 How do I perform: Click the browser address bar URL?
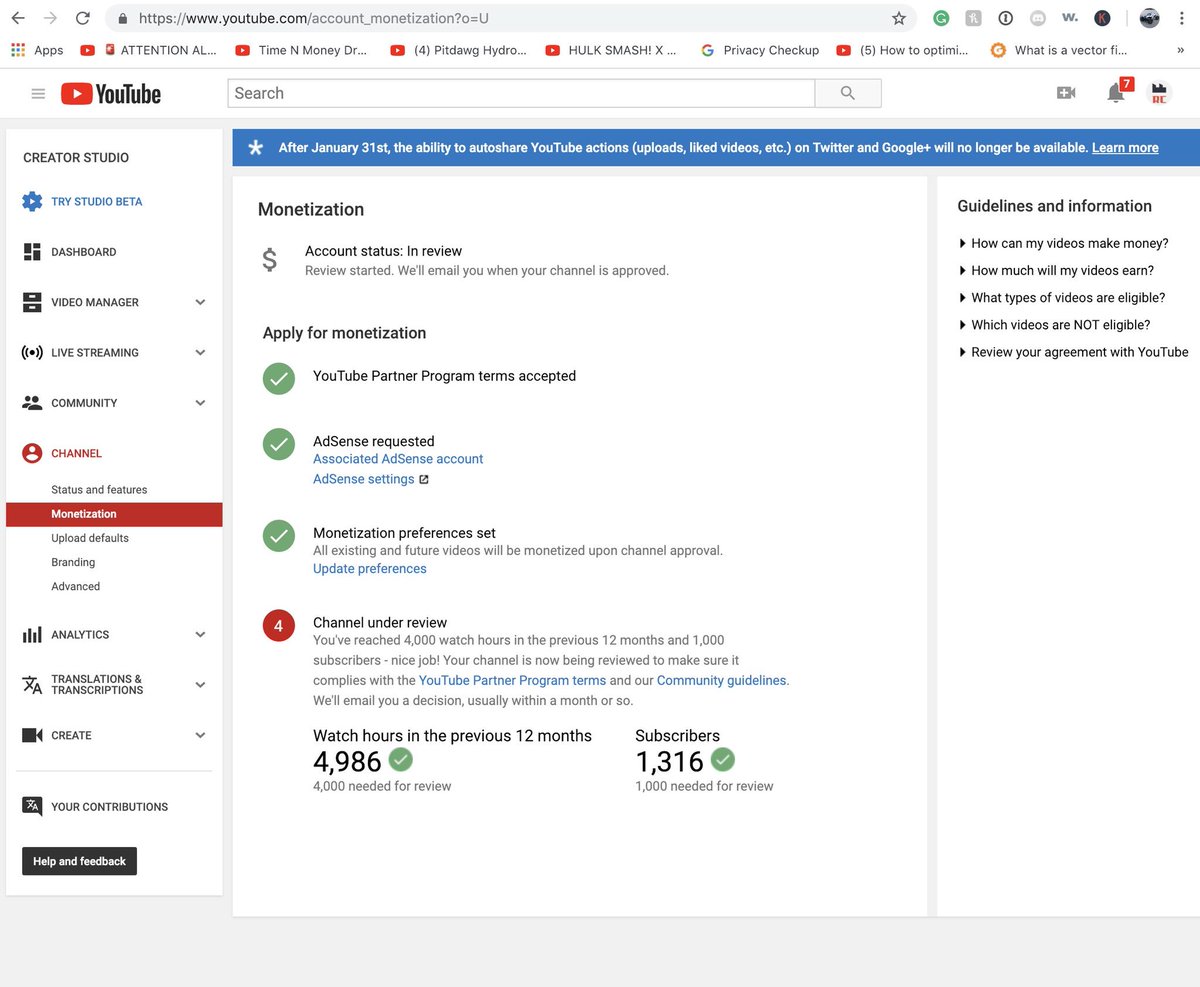tap(314, 18)
